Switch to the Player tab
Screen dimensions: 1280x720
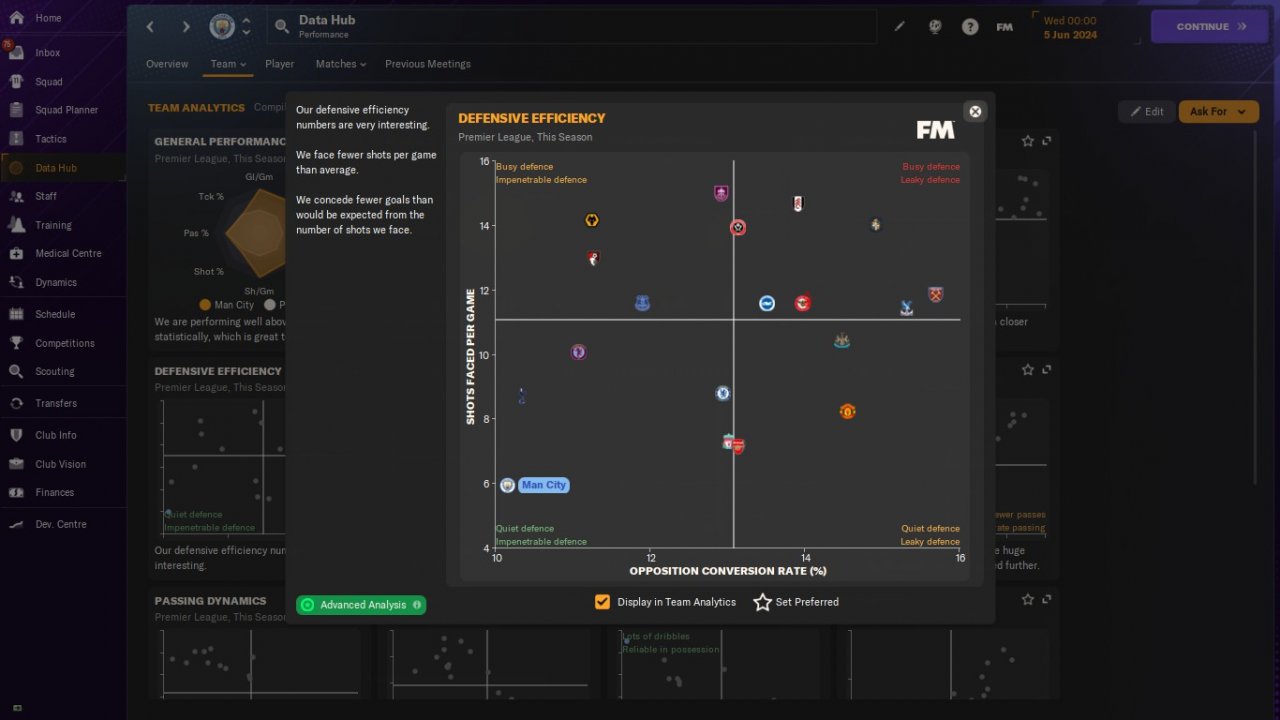pyautogui.click(x=280, y=64)
